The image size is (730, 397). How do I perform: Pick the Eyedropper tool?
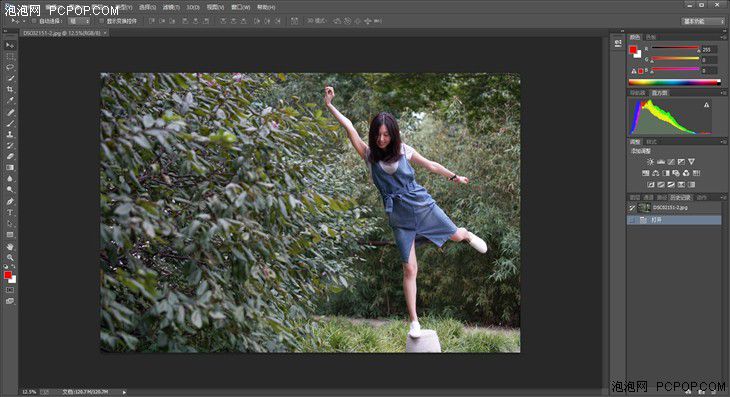10,100
